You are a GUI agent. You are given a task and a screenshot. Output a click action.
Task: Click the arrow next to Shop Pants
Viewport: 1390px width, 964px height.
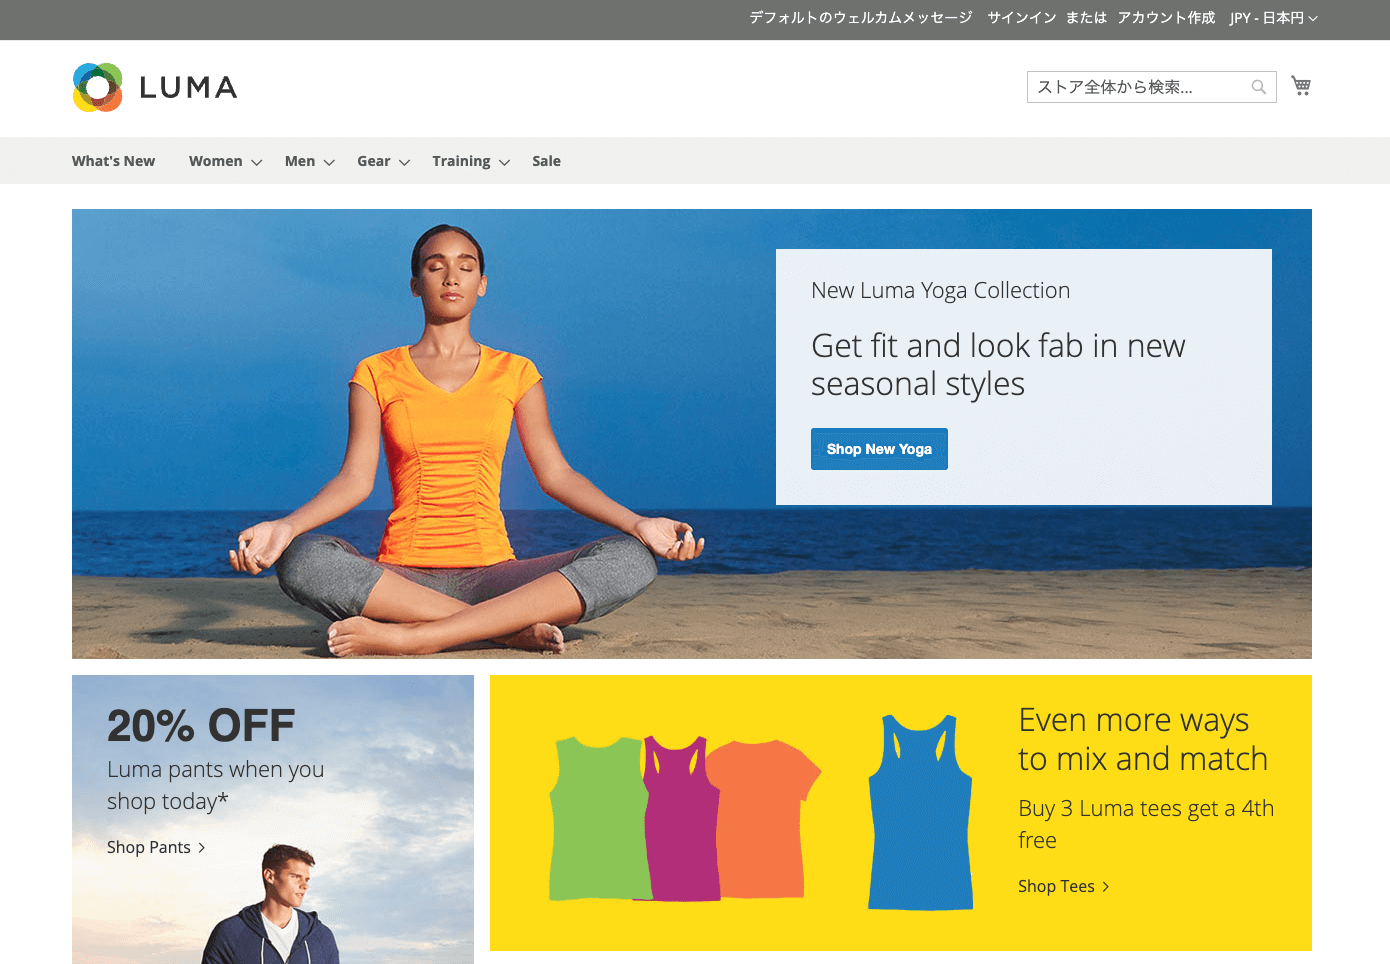click(202, 848)
